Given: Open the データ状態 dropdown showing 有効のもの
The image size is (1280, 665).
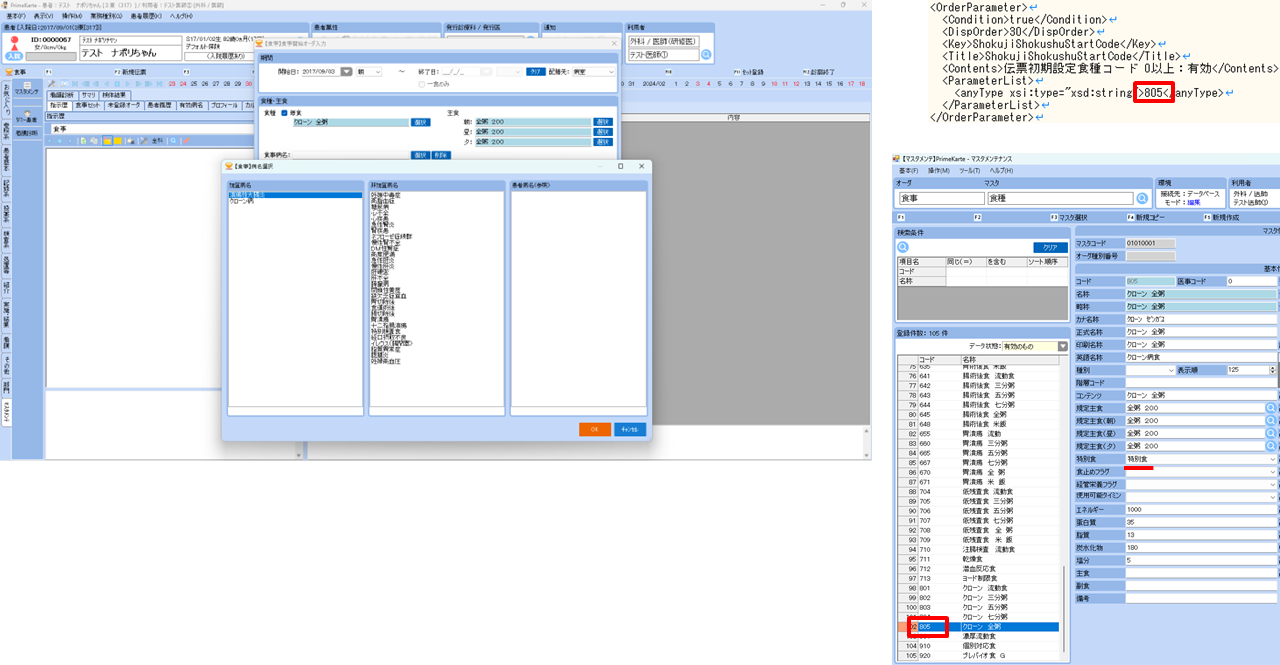Looking at the screenshot, I should tap(1062, 346).
